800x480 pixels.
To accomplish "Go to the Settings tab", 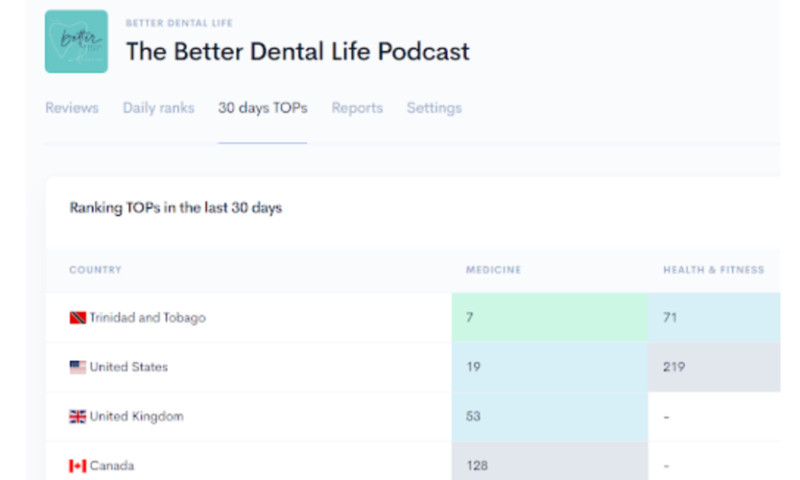I will (434, 108).
